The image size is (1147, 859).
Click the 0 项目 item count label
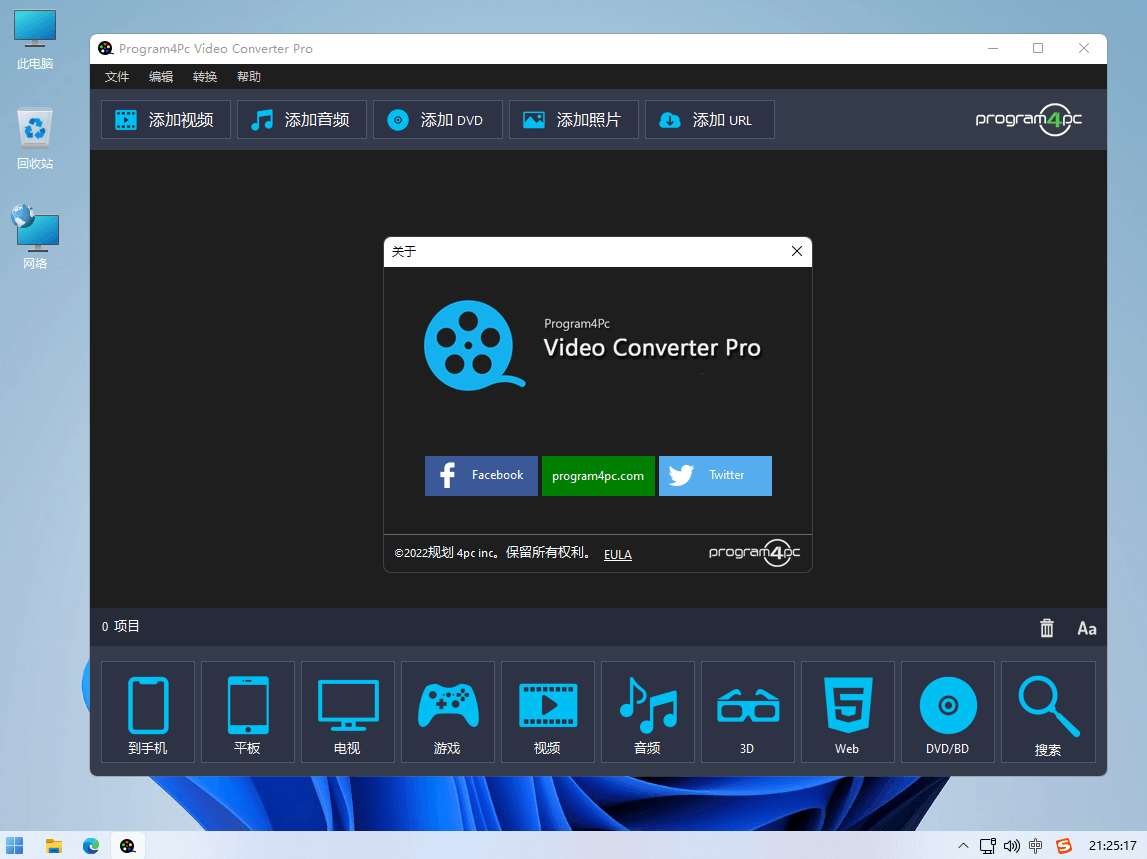pos(121,626)
